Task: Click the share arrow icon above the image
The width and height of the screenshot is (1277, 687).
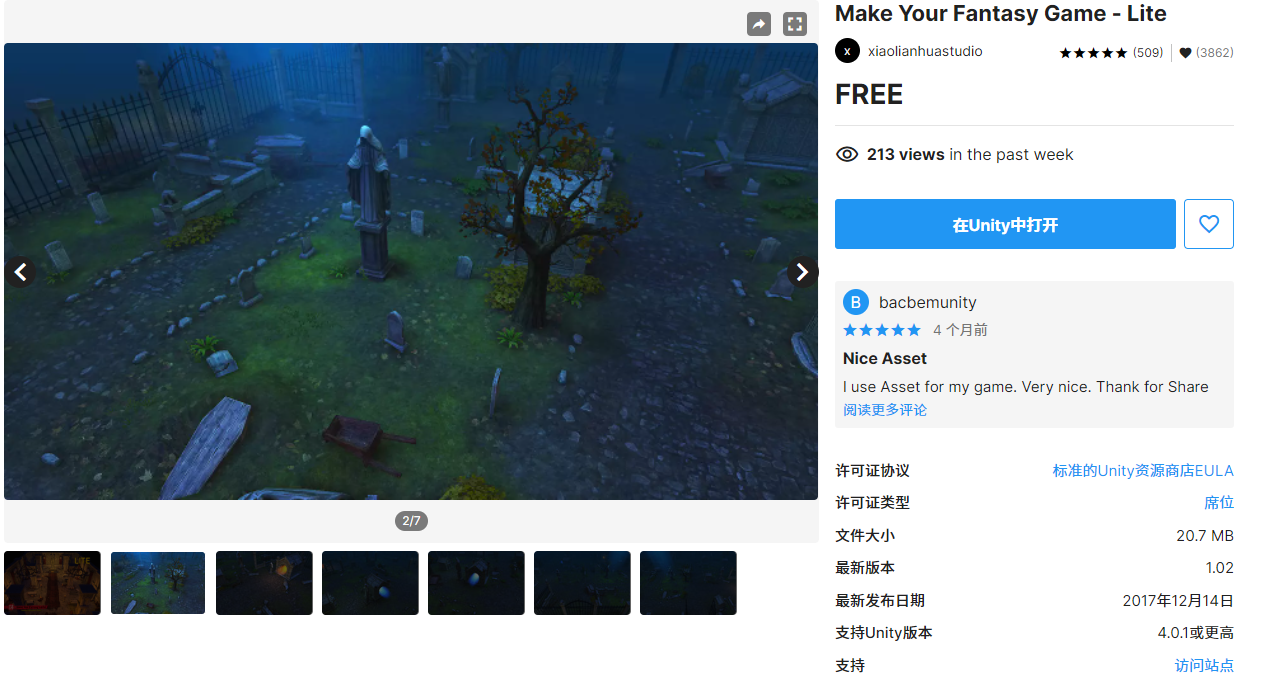Action: click(759, 24)
